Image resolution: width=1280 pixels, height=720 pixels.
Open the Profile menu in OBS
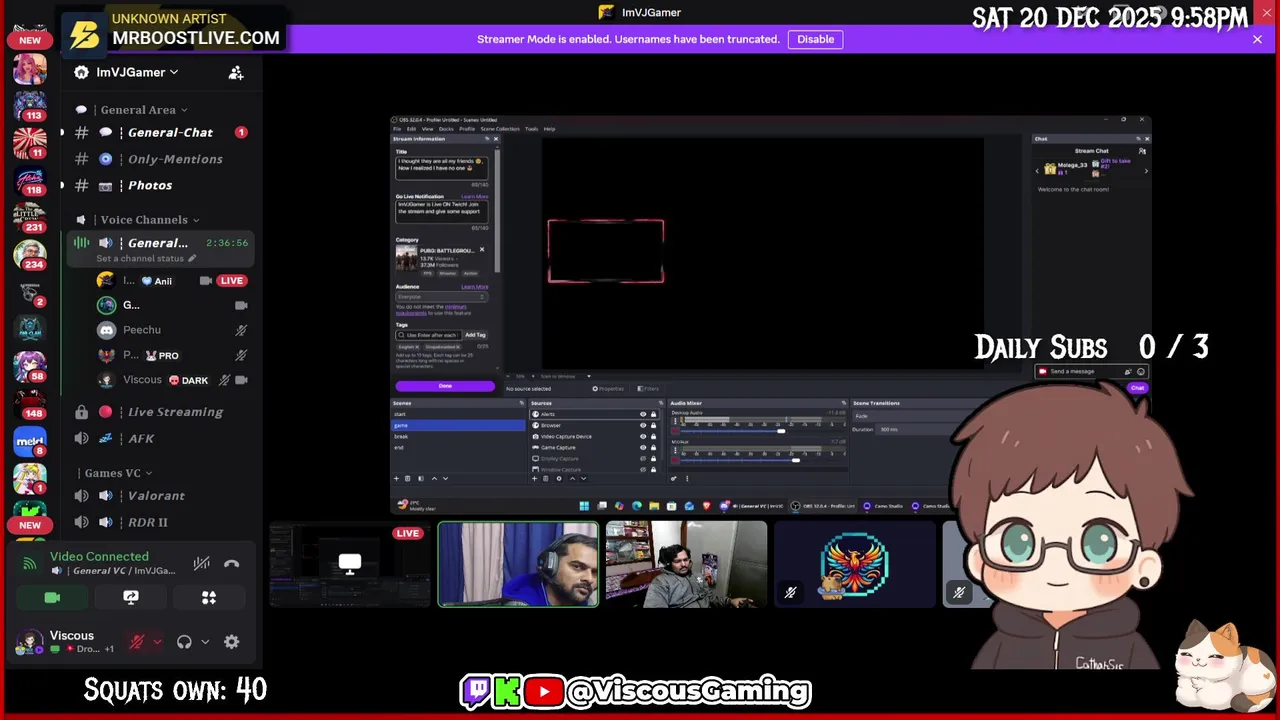pyautogui.click(x=467, y=129)
